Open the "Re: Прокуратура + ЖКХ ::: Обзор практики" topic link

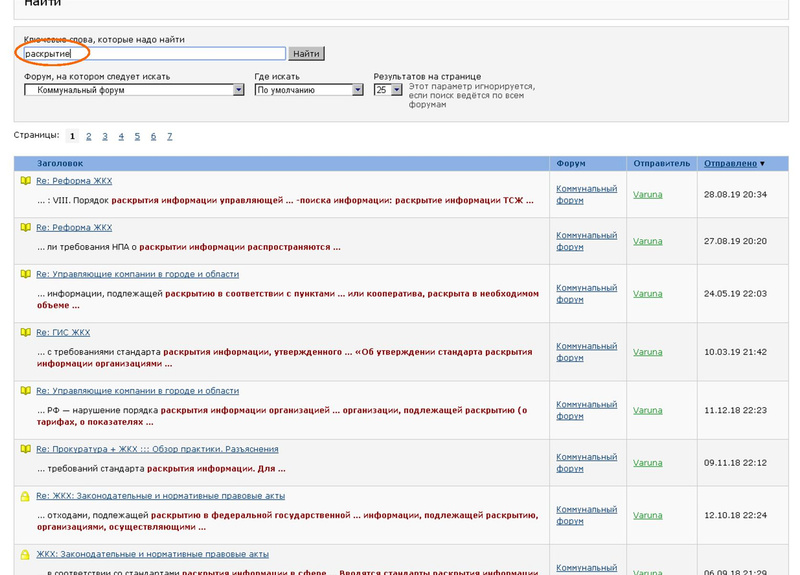157,449
